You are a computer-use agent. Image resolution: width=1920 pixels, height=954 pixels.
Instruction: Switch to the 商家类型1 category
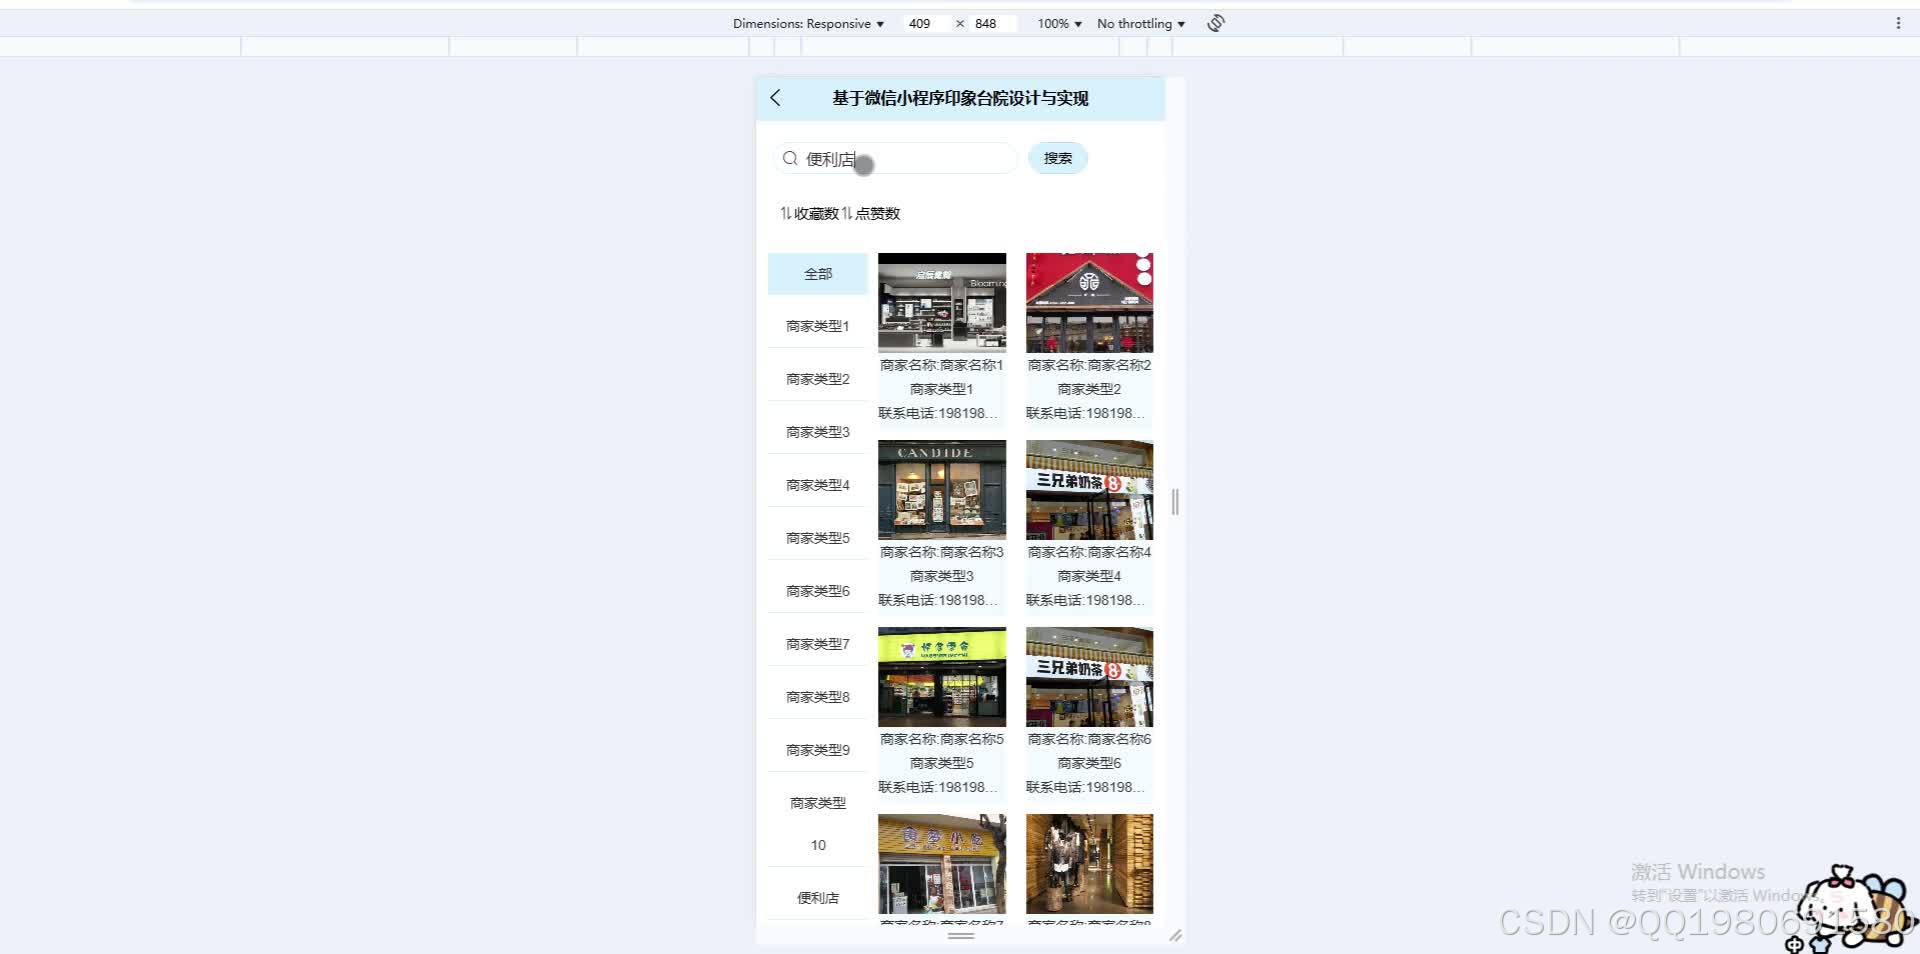(816, 326)
